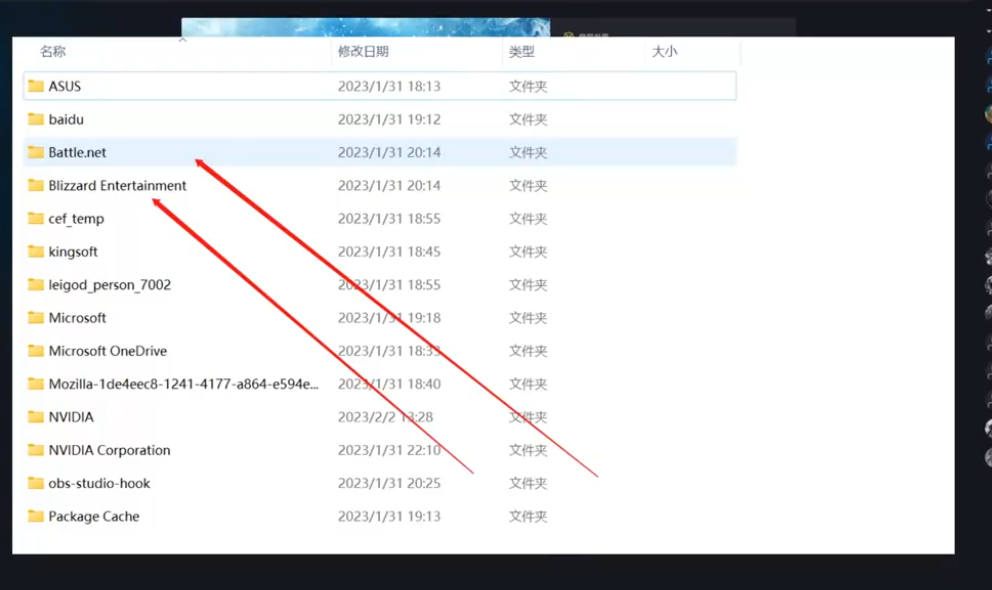Click the cef_temp folder icon
The width and height of the screenshot is (992, 590).
(x=36, y=218)
